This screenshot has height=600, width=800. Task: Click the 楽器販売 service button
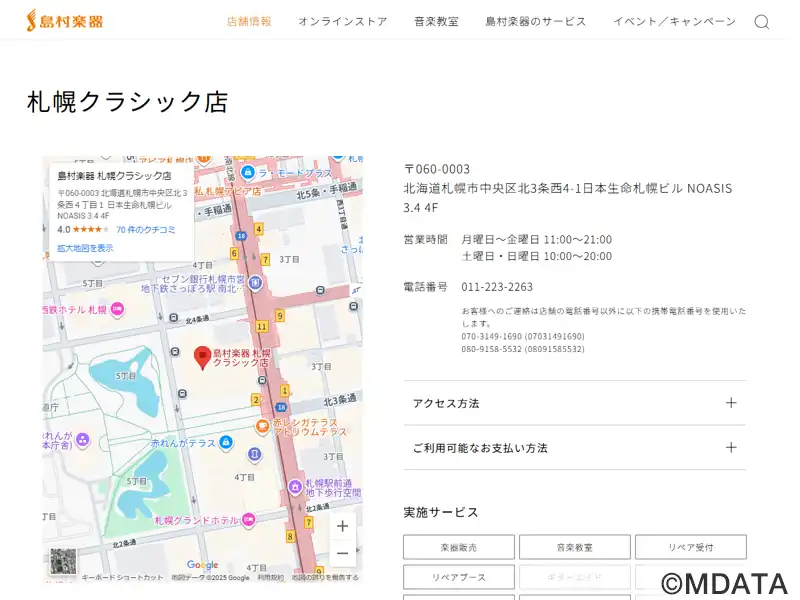click(459, 547)
